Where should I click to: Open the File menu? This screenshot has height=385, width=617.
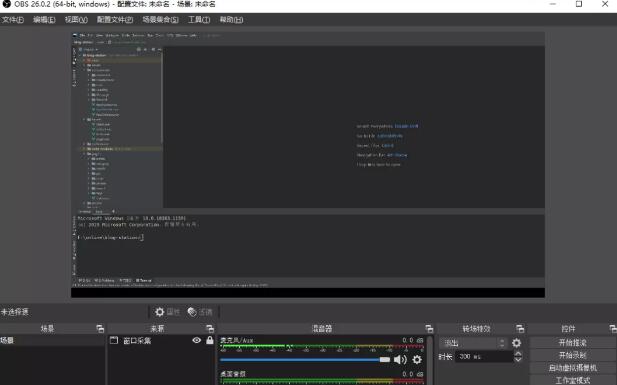click(x=13, y=20)
